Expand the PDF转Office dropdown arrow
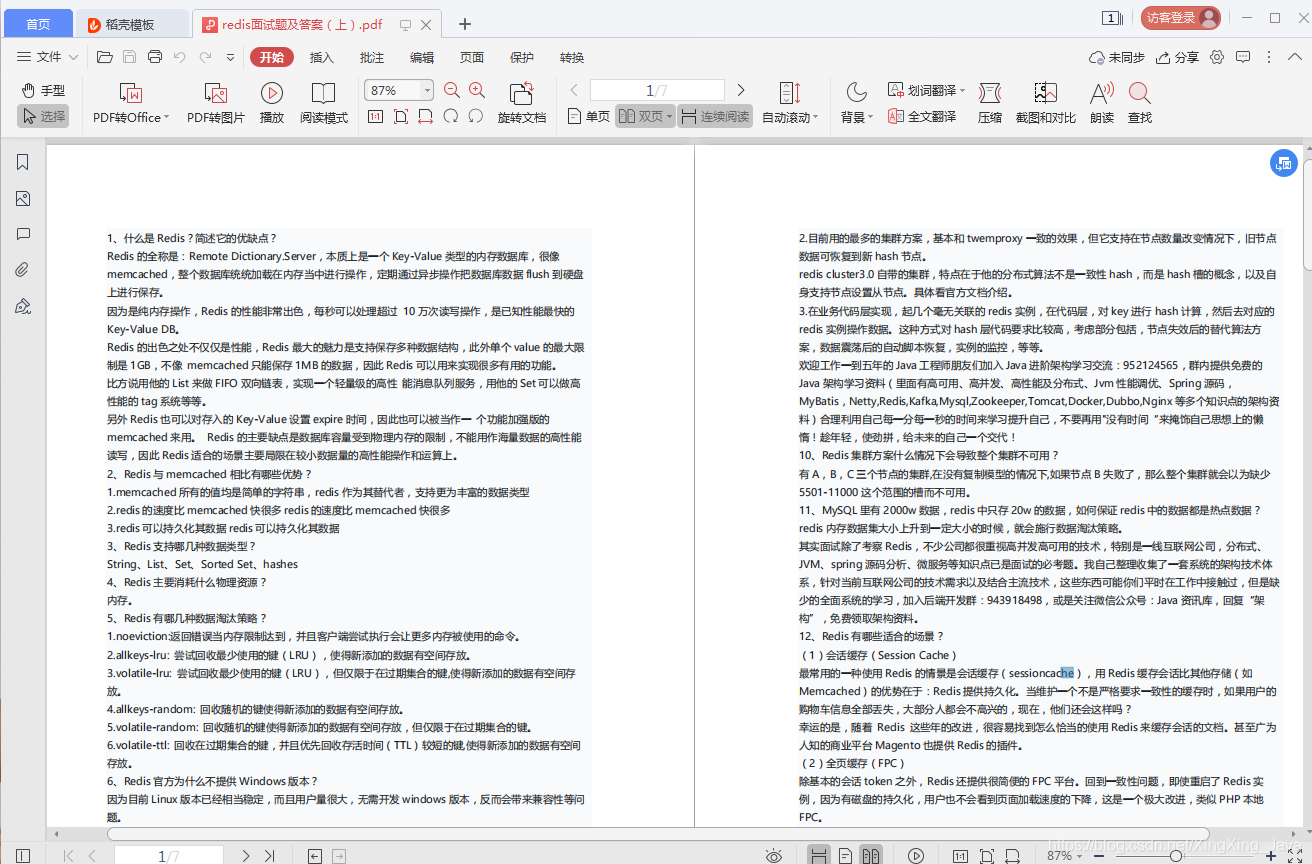The height and width of the screenshot is (864, 1312). tap(166, 117)
